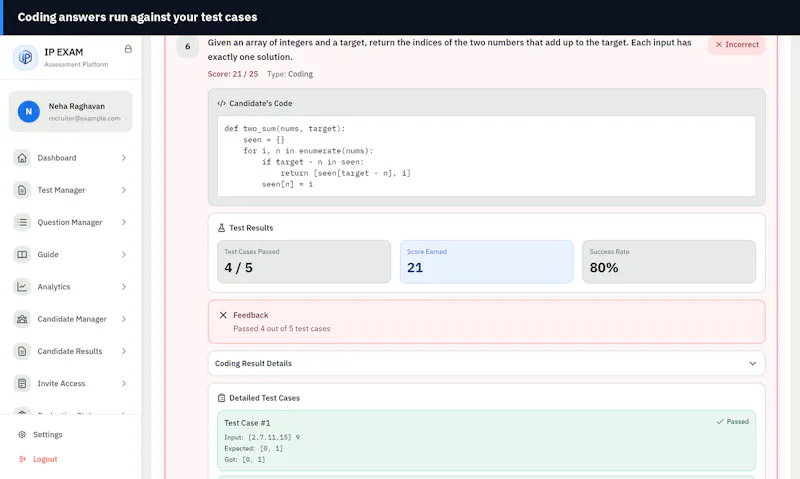The width and height of the screenshot is (800, 479).
Task: Click the Test Case #1 title
Action: [247, 423]
